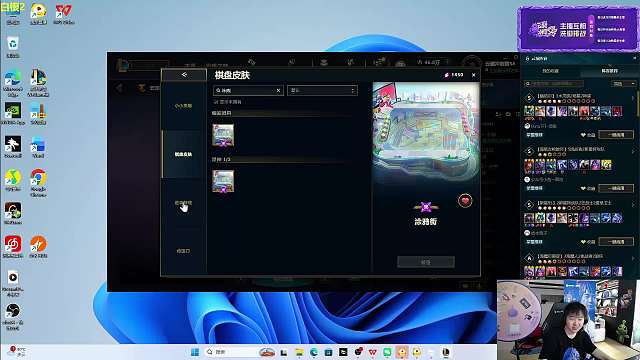
Task: Expand the fourth recommended lineup card
Action: coord(633,258)
